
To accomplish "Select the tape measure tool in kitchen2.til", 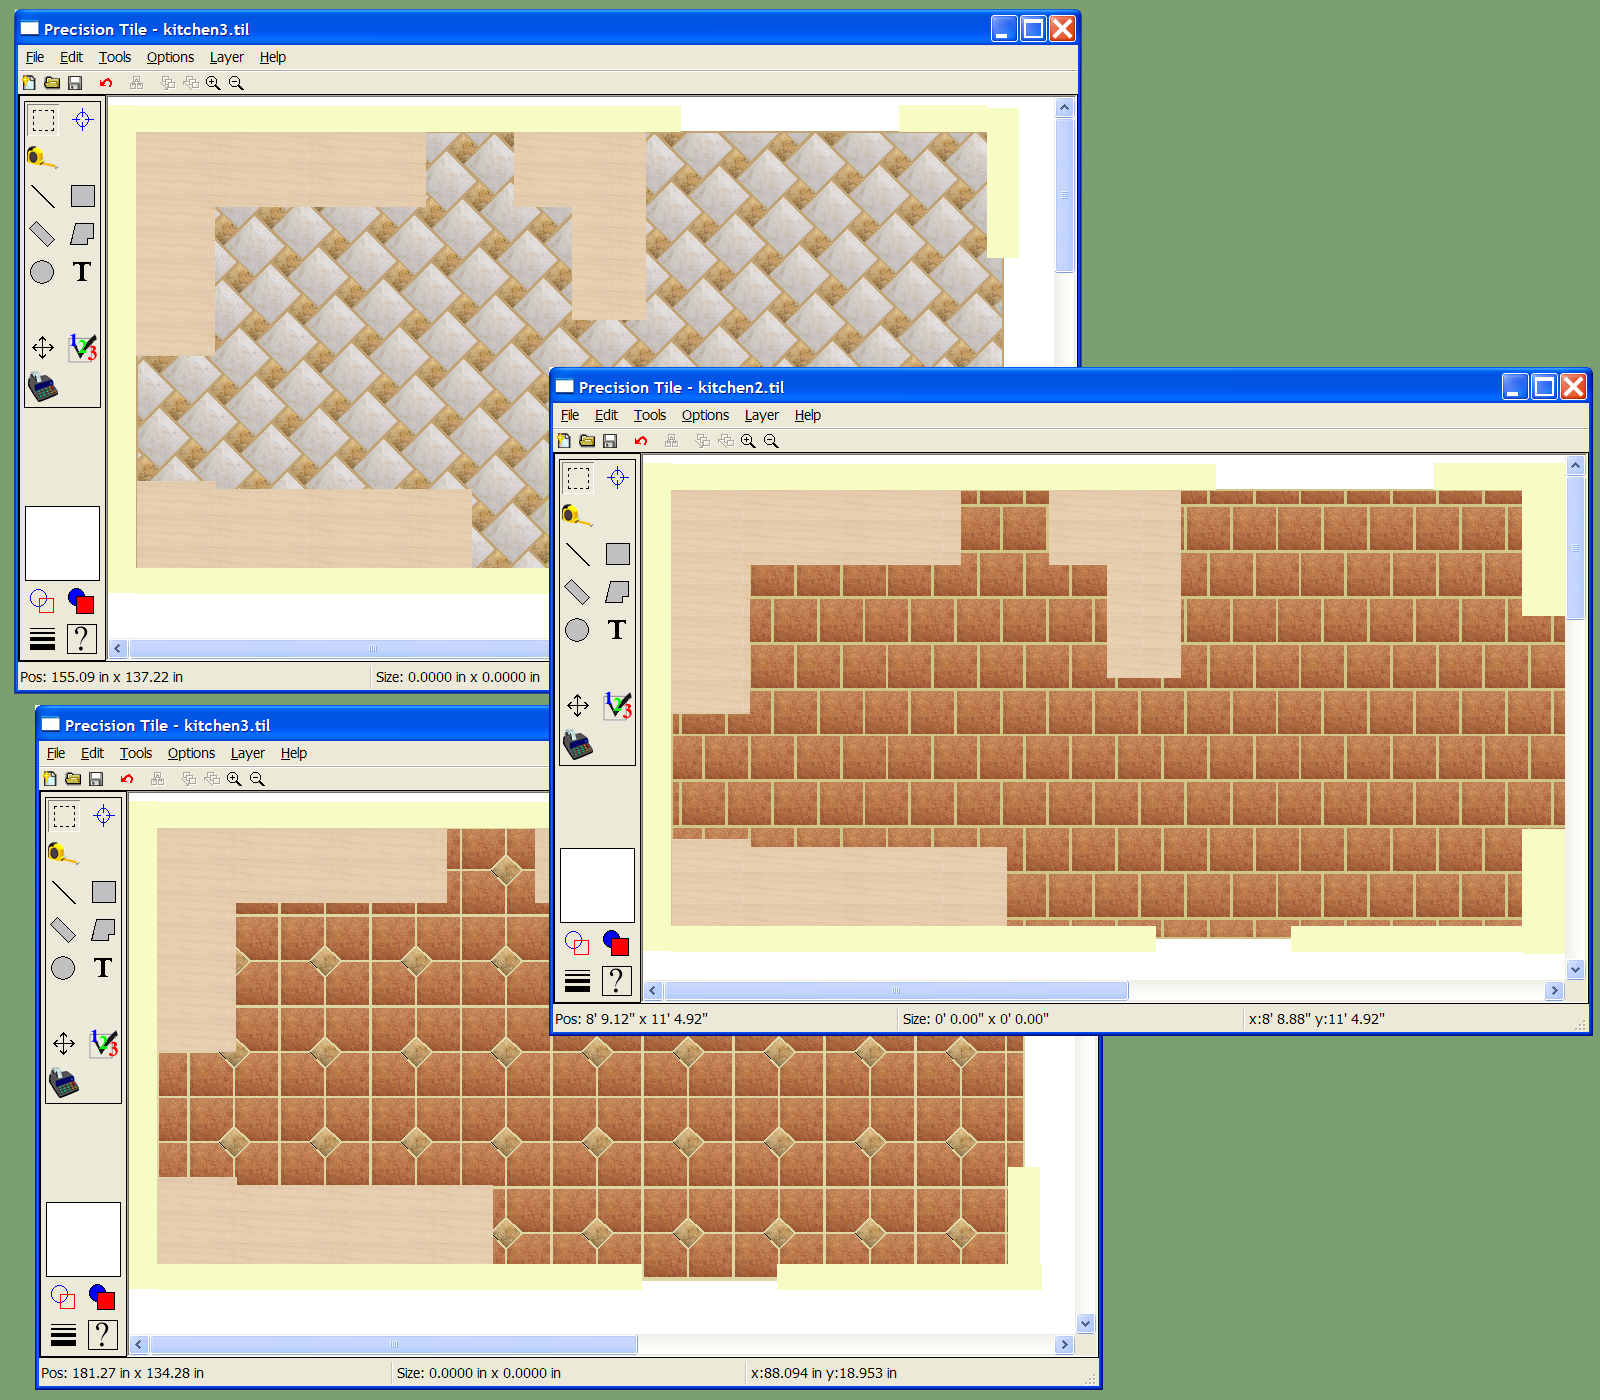I will coord(576,516).
